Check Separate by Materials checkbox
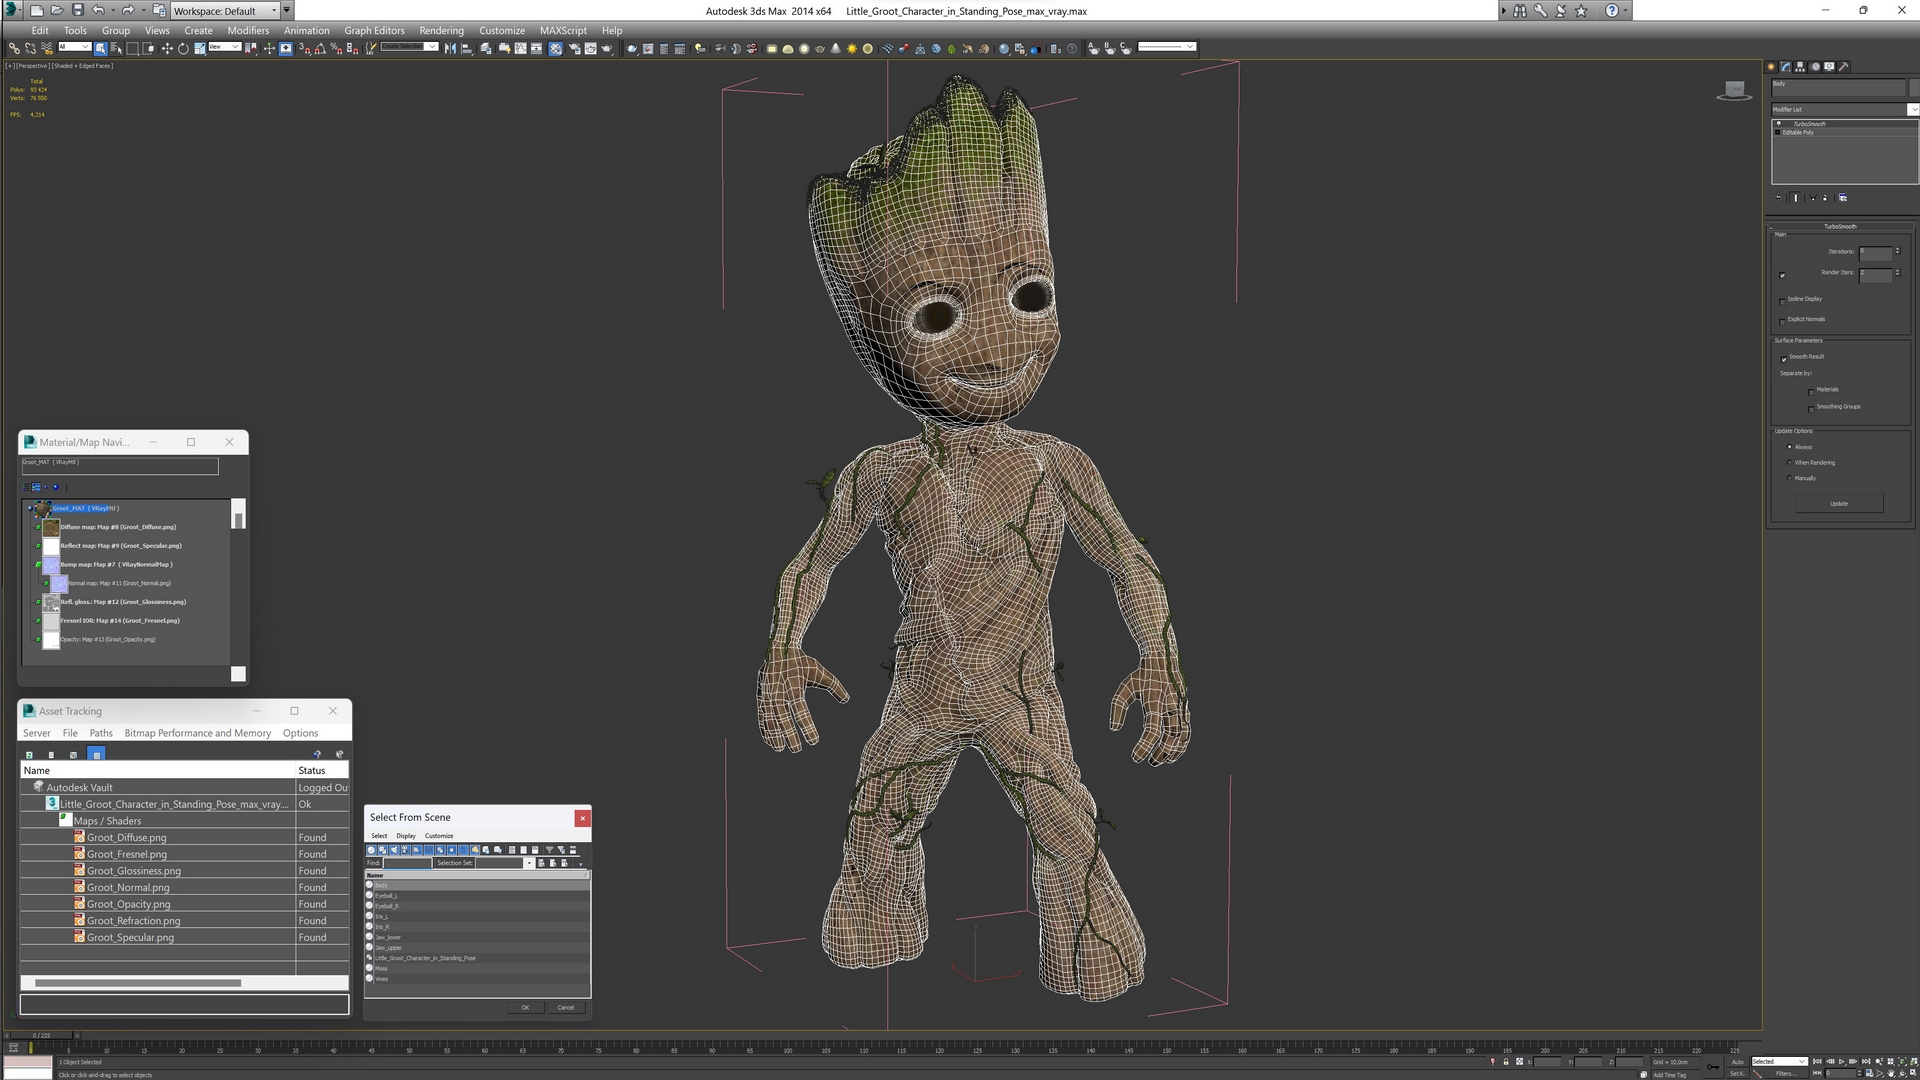Viewport: 1920px width, 1080px height. click(x=1811, y=392)
